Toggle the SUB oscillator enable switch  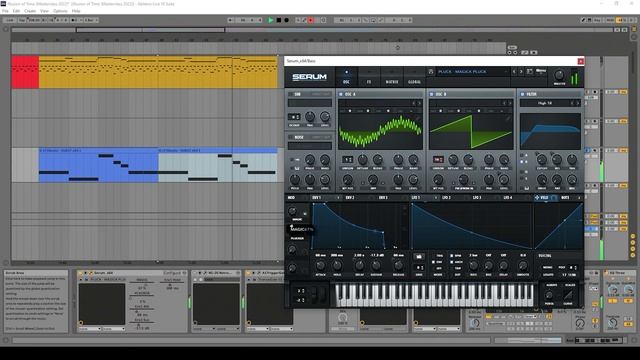point(291,94)
